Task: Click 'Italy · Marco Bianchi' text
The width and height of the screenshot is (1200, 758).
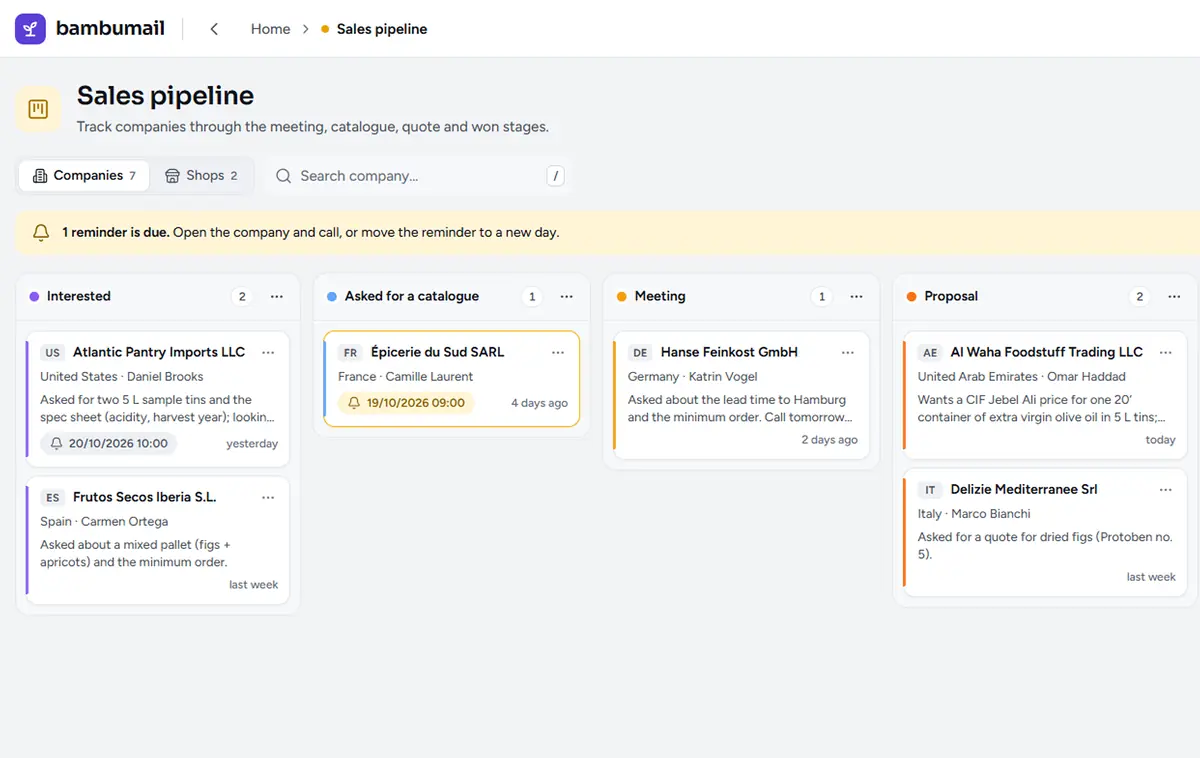Action: tap(974, 513)
